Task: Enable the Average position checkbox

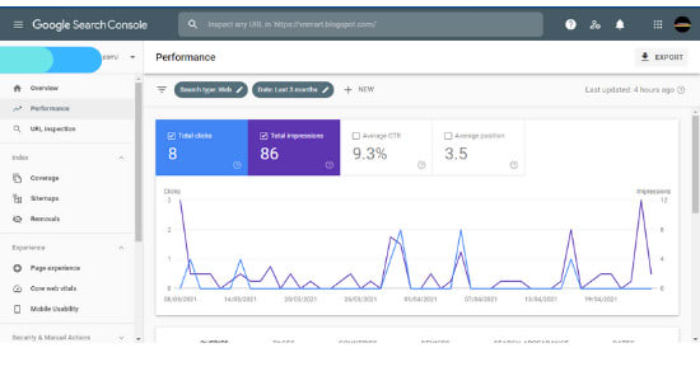Action: tap(448, 136)
